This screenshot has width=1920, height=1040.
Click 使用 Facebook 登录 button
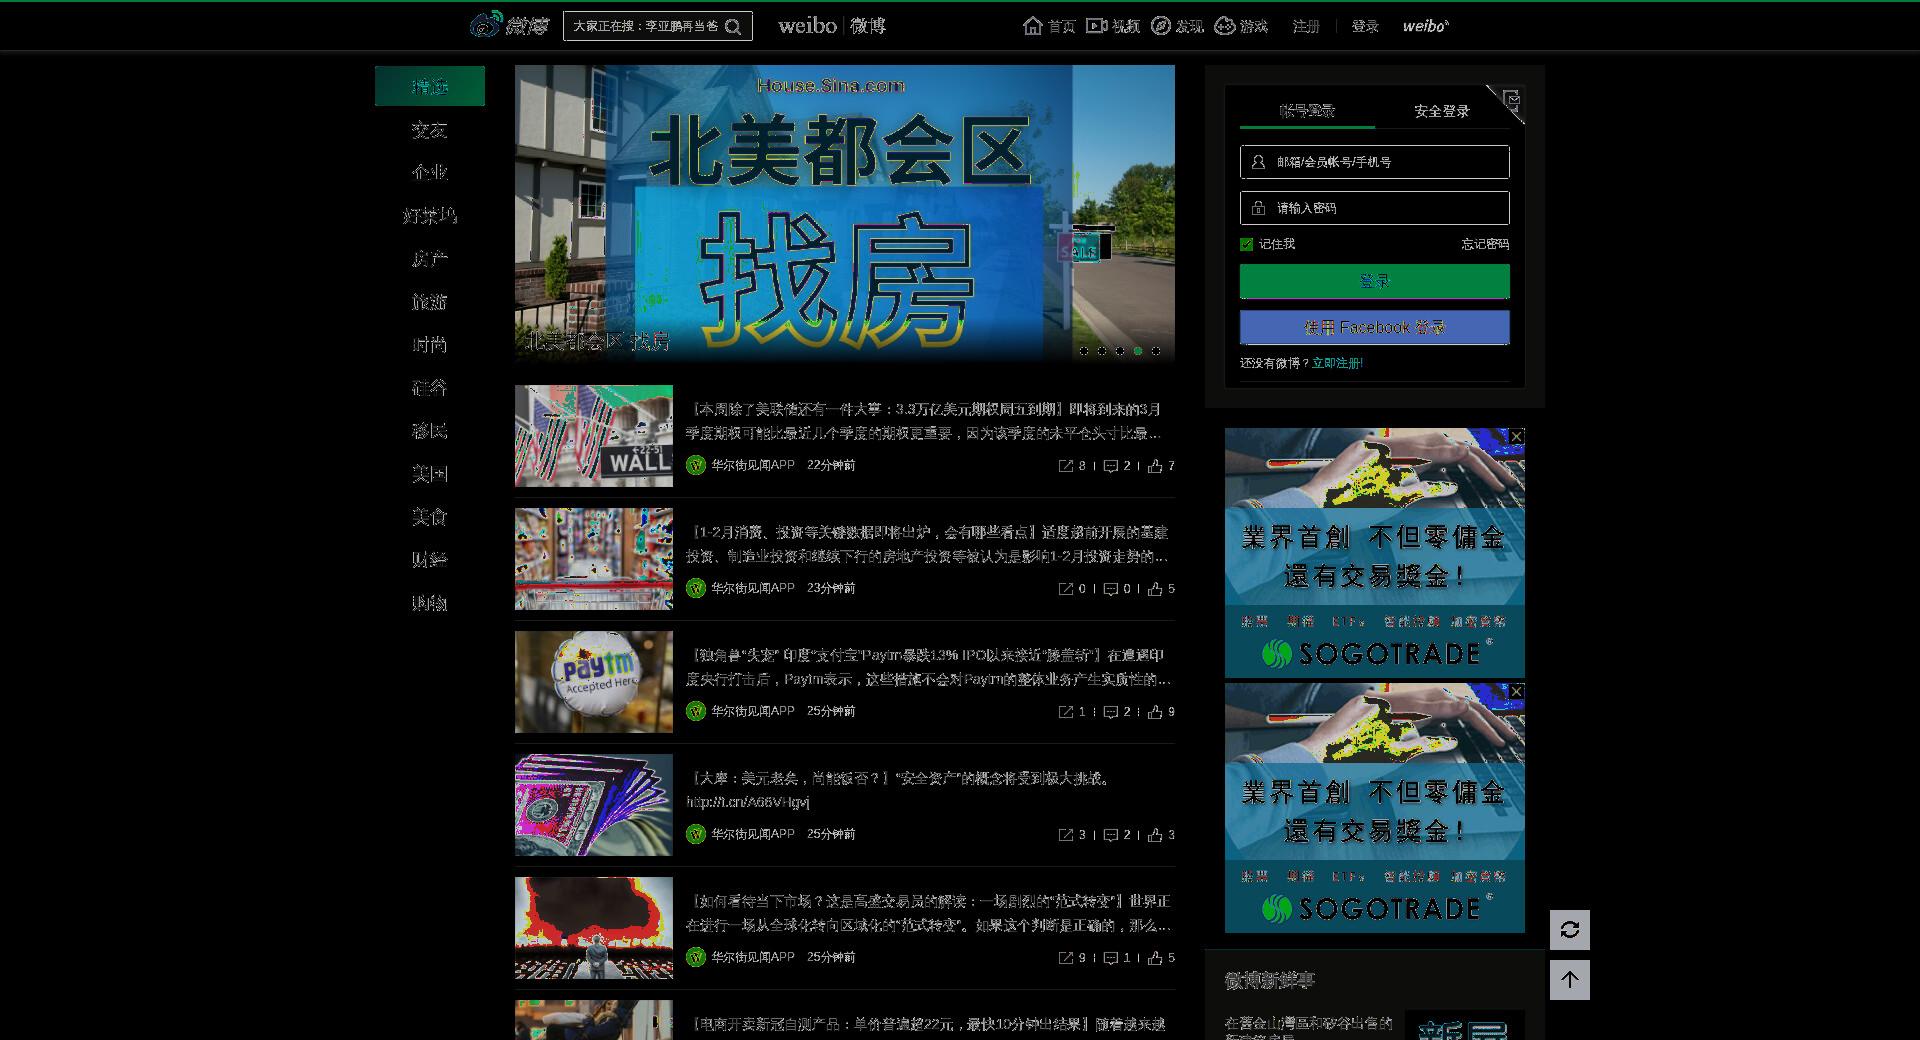[1375, 328]
